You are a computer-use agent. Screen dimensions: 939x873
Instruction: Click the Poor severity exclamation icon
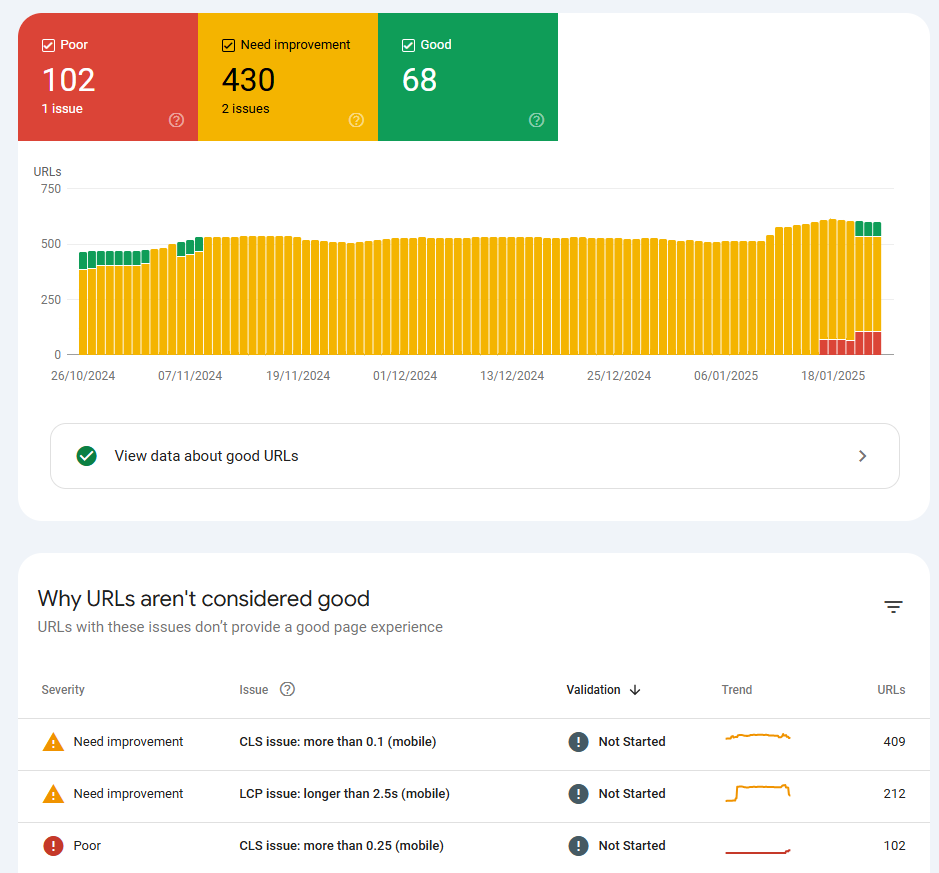[53, 845]
